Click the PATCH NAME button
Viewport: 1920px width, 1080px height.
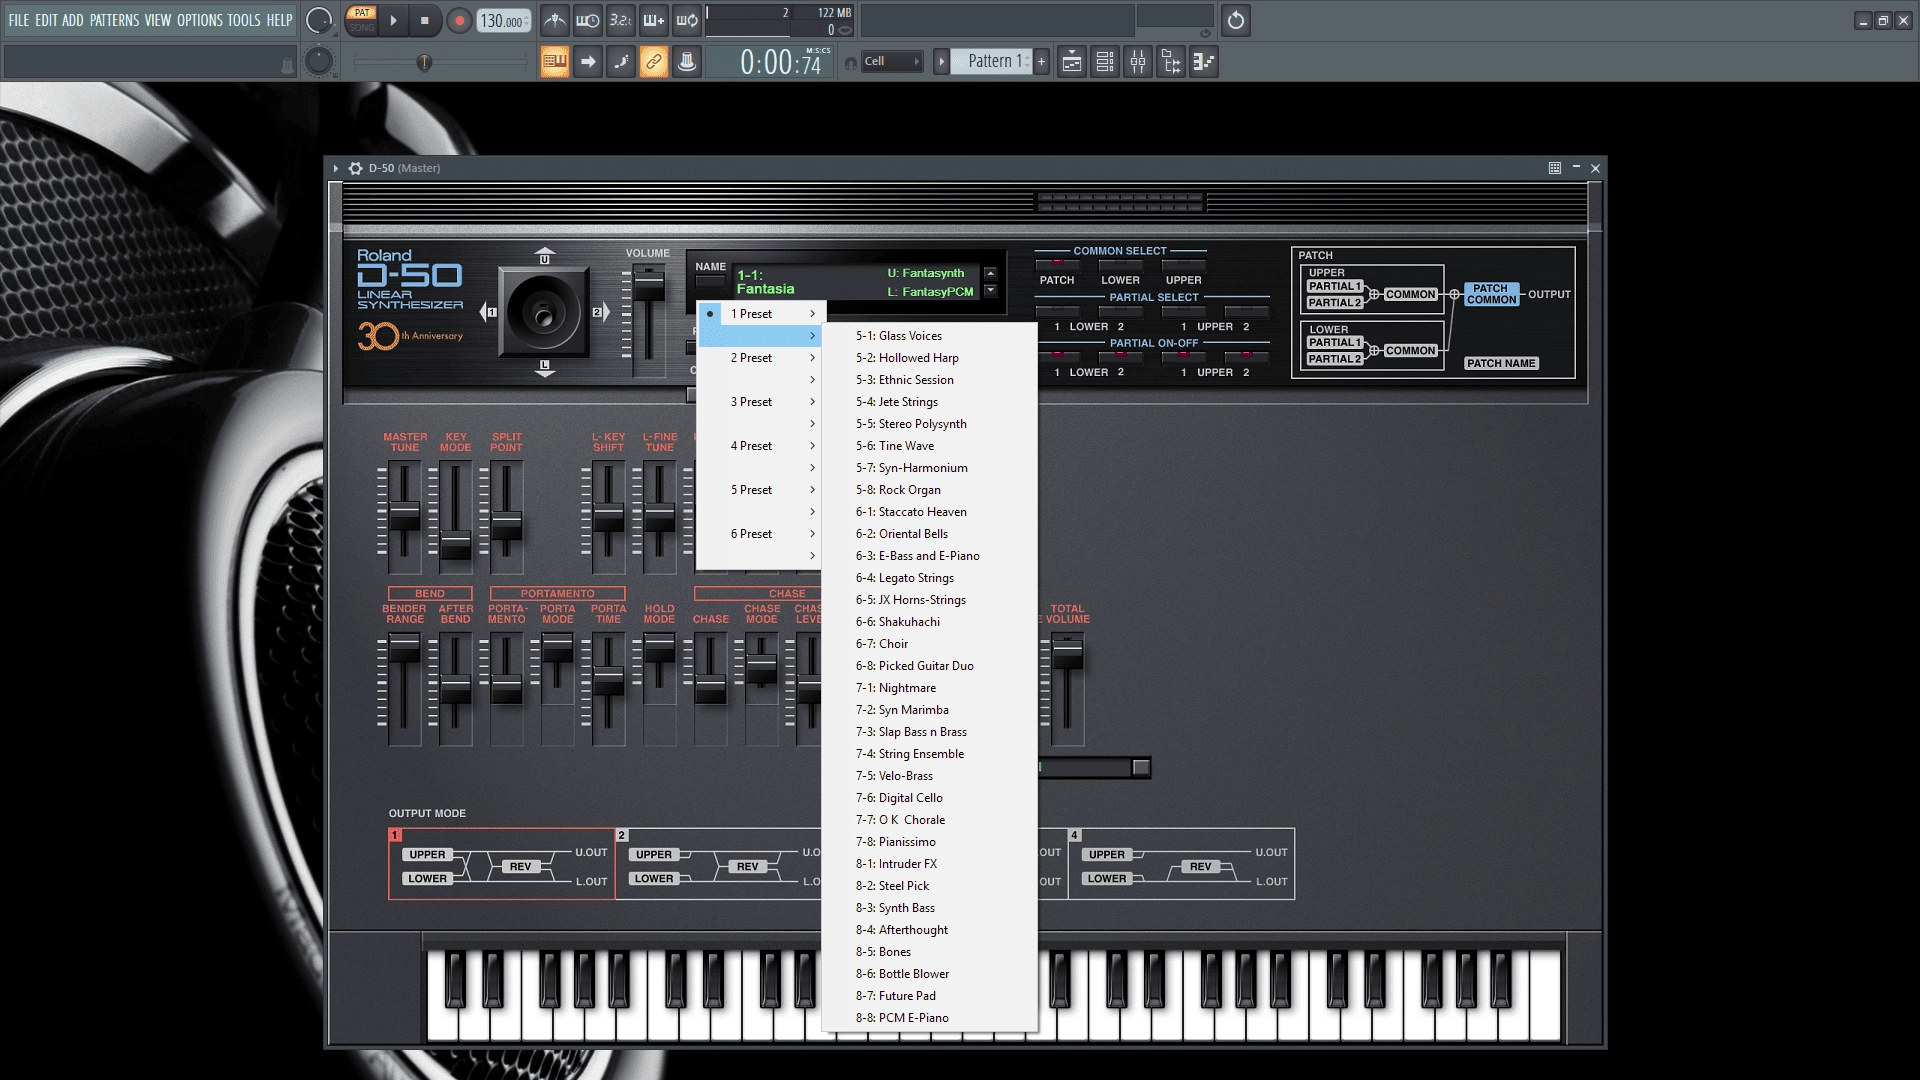click(x=1501, y=363)
